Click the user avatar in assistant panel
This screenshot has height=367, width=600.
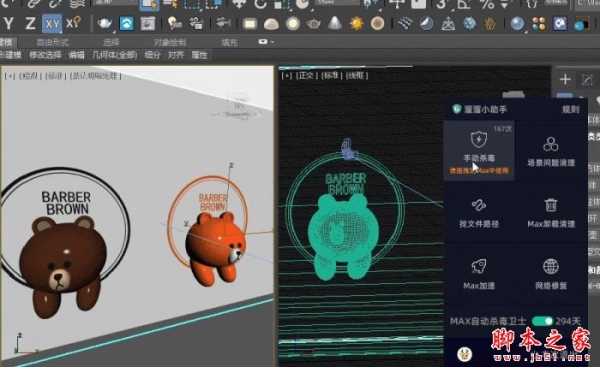464,354
